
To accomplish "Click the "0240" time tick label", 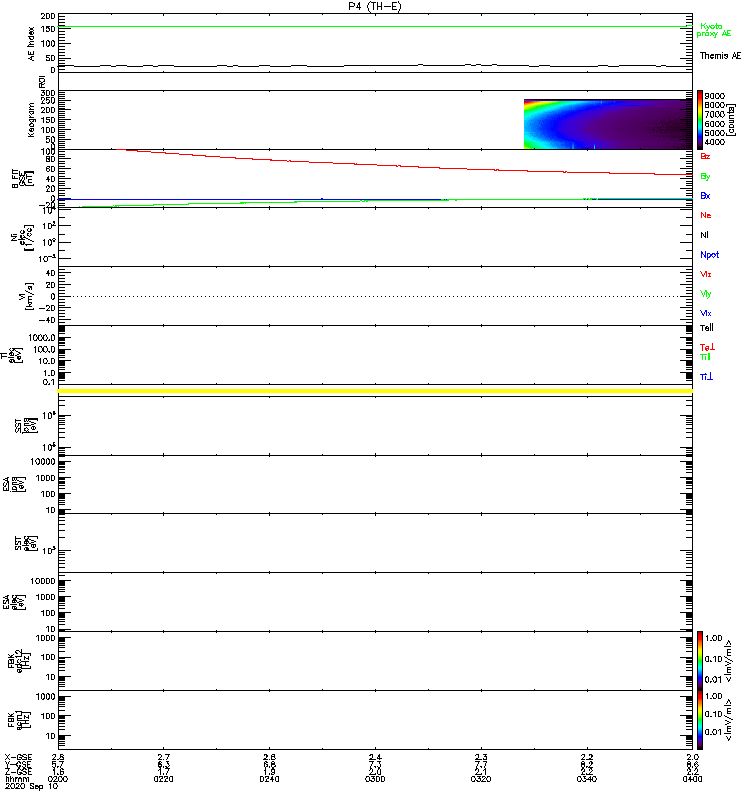I will (269, 779).
